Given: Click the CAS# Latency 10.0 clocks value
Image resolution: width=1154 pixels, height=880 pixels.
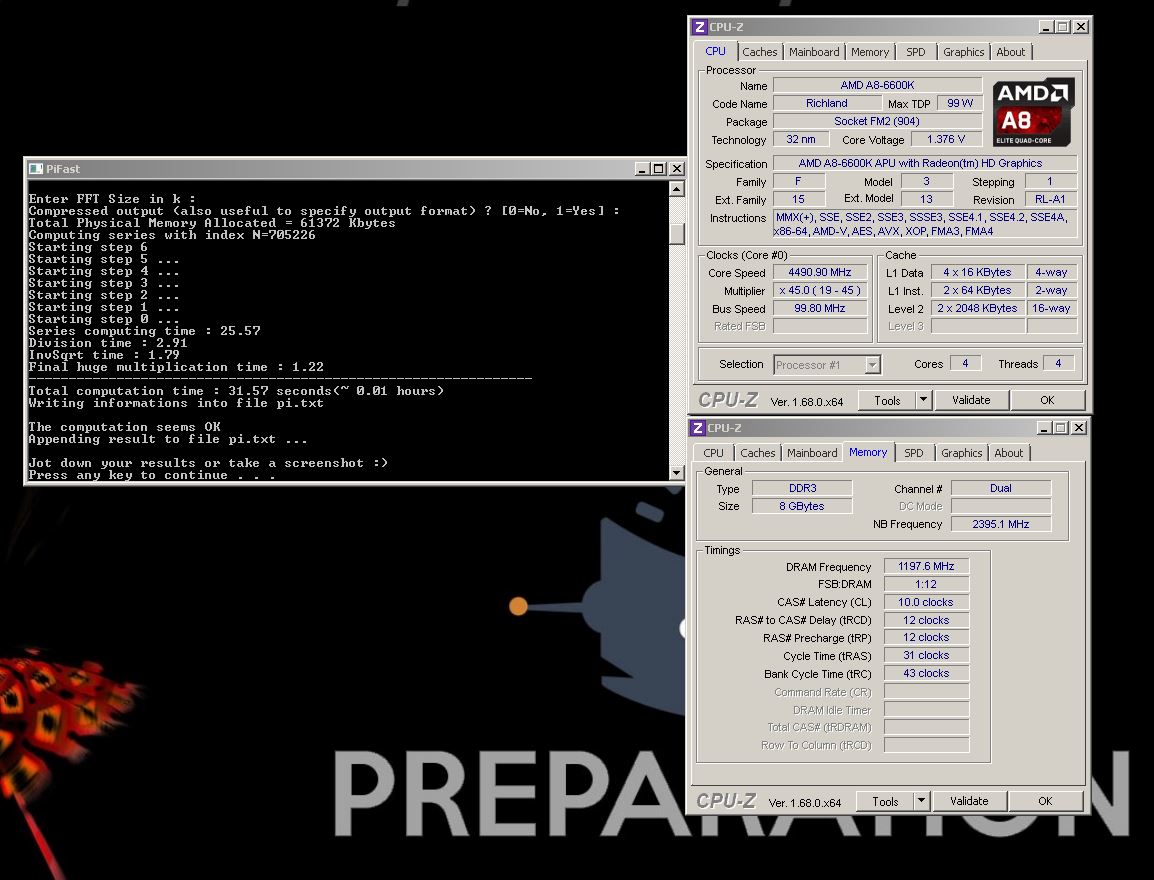Looking at the screenshot, I should (926, 602).
